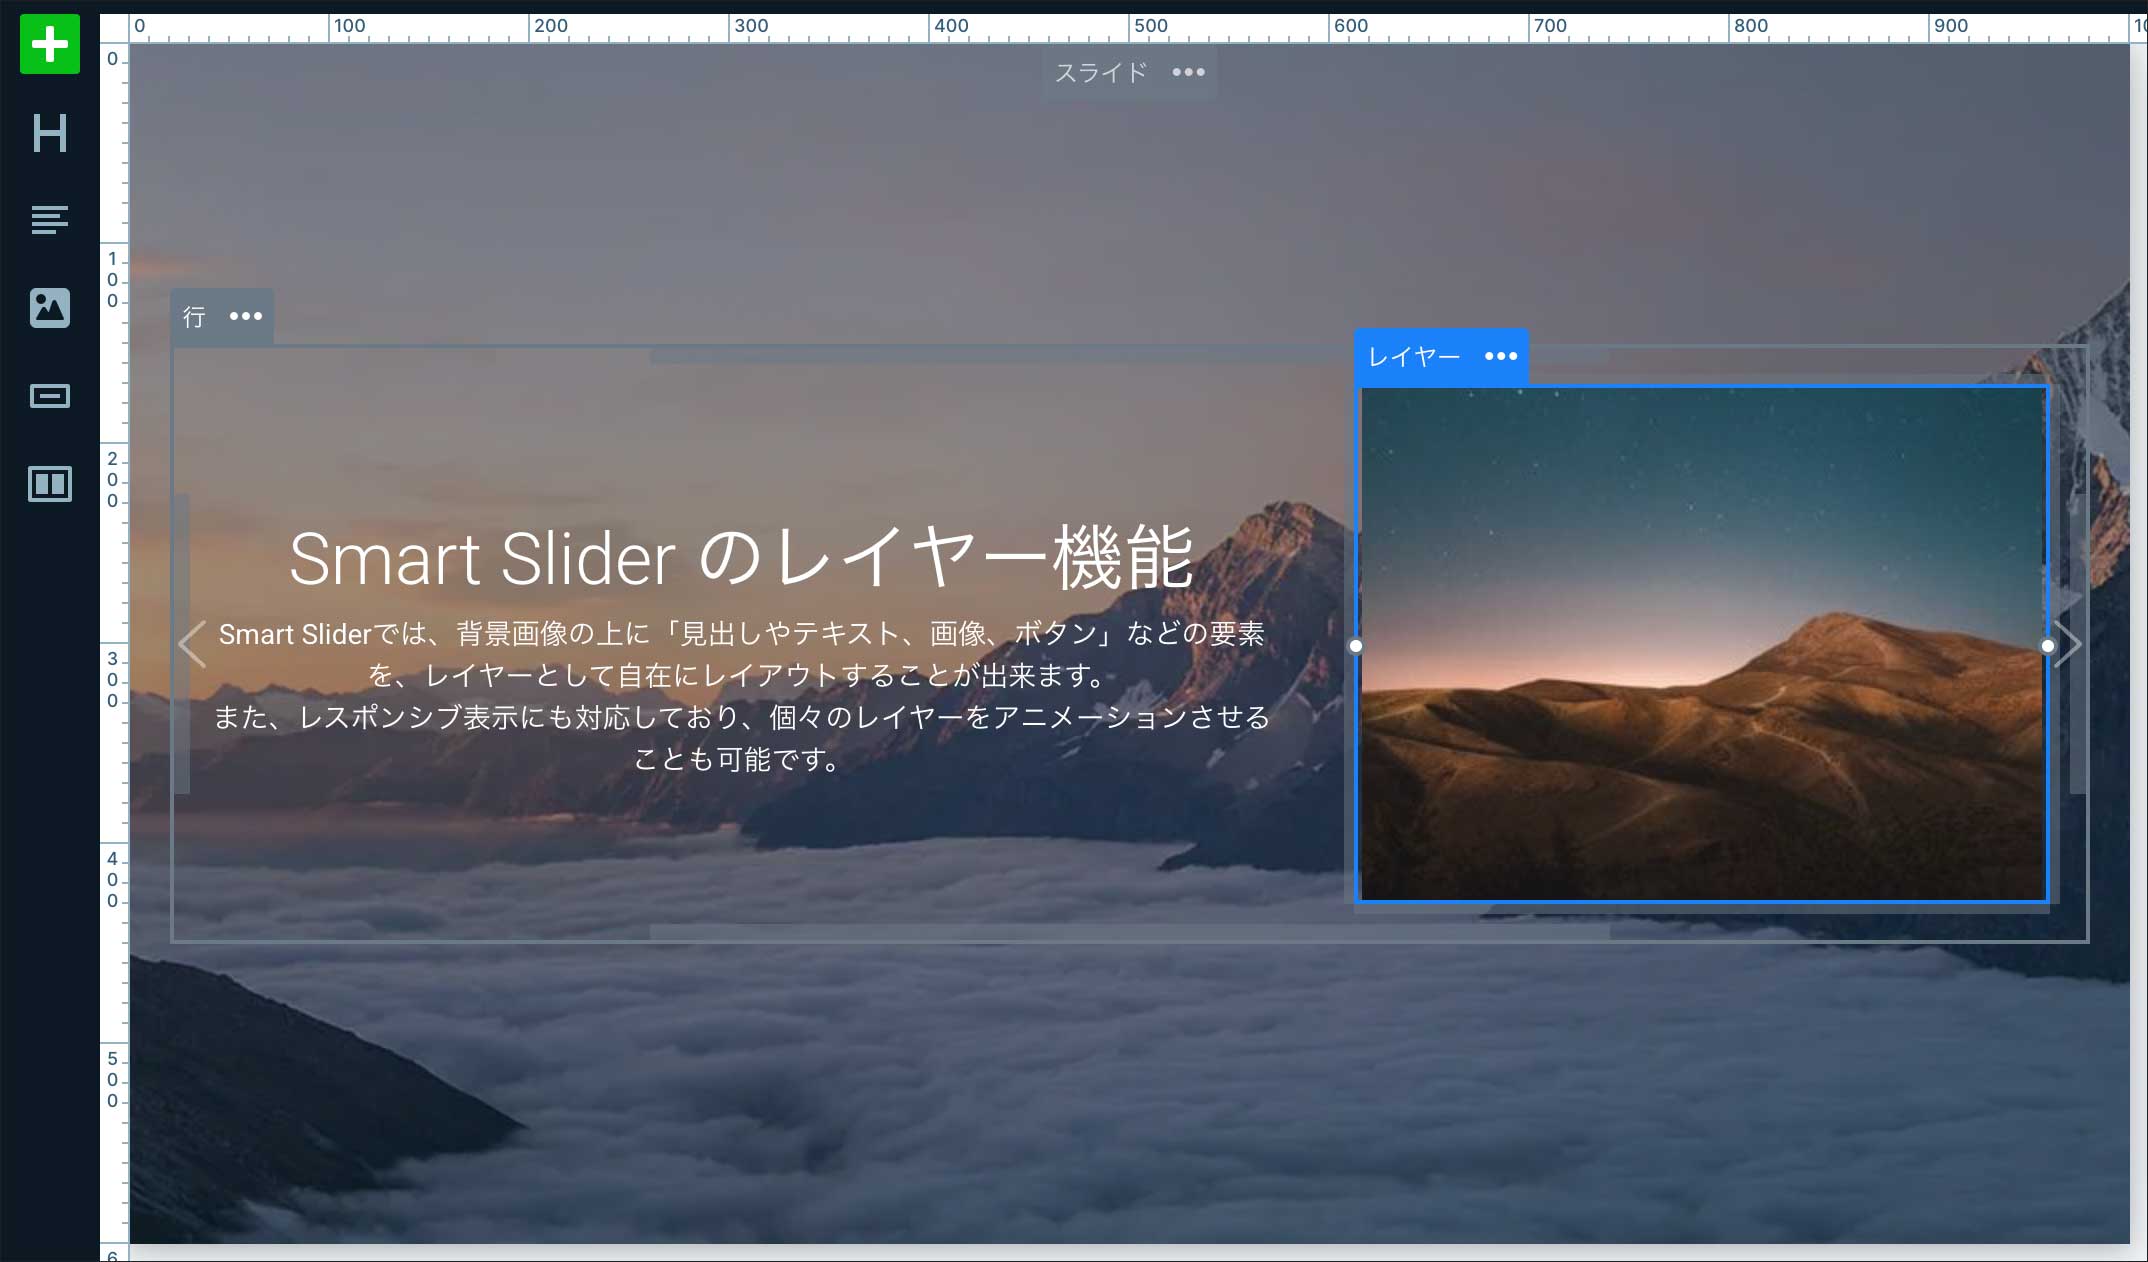2148x1262 pixels.
Task: Click the 行 row label tab
Action: tap(194, 317)
